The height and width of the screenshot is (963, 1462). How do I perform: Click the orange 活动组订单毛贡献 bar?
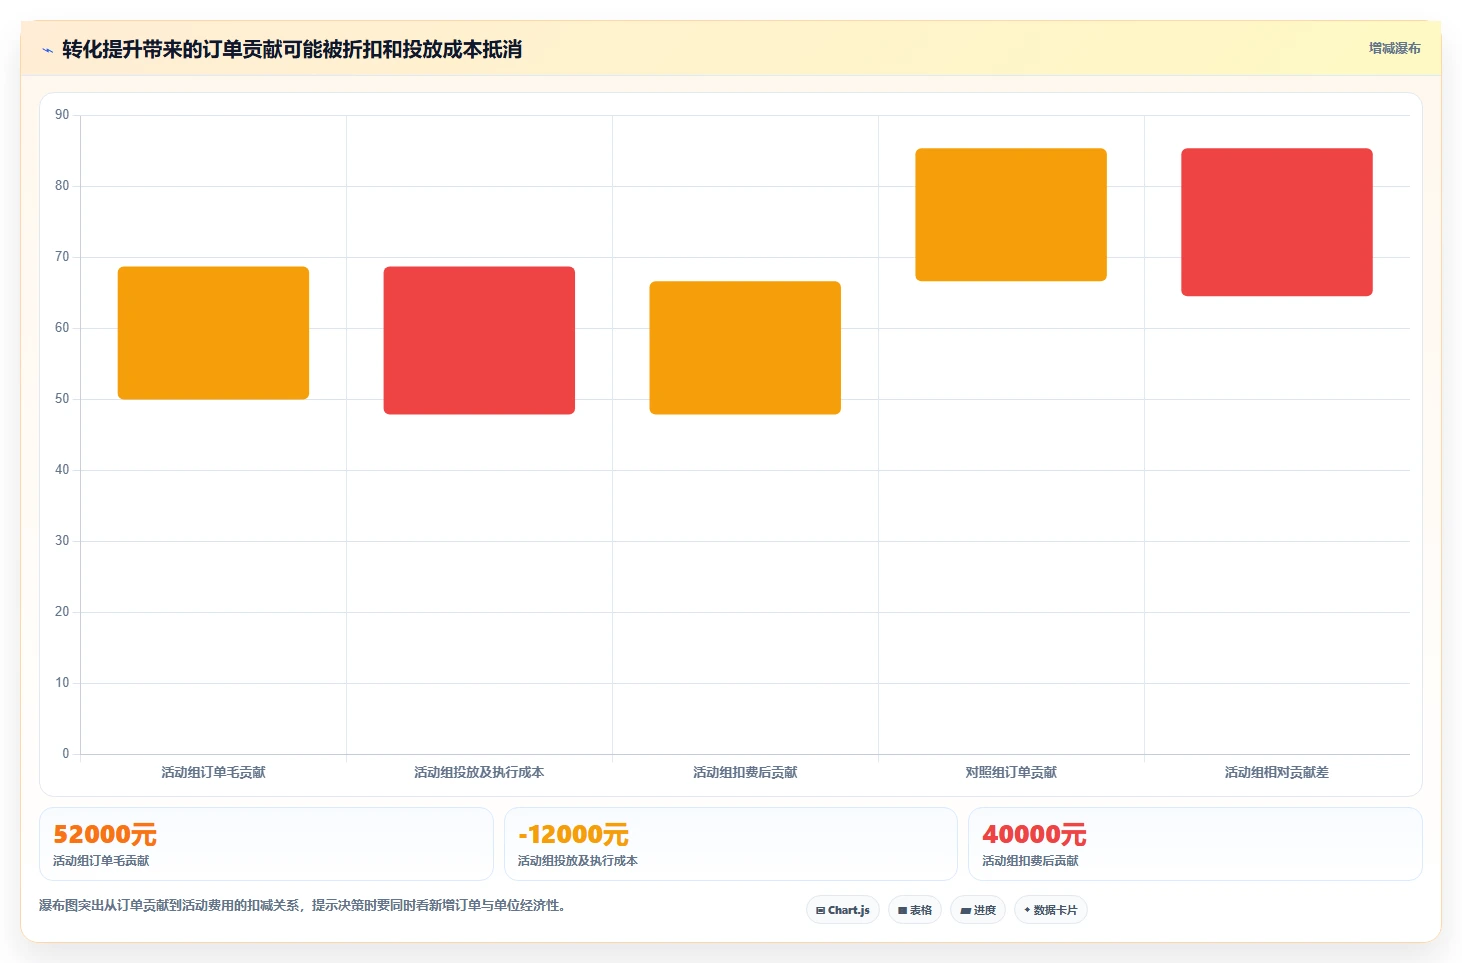pyautogui.click(x=213, y=333)
